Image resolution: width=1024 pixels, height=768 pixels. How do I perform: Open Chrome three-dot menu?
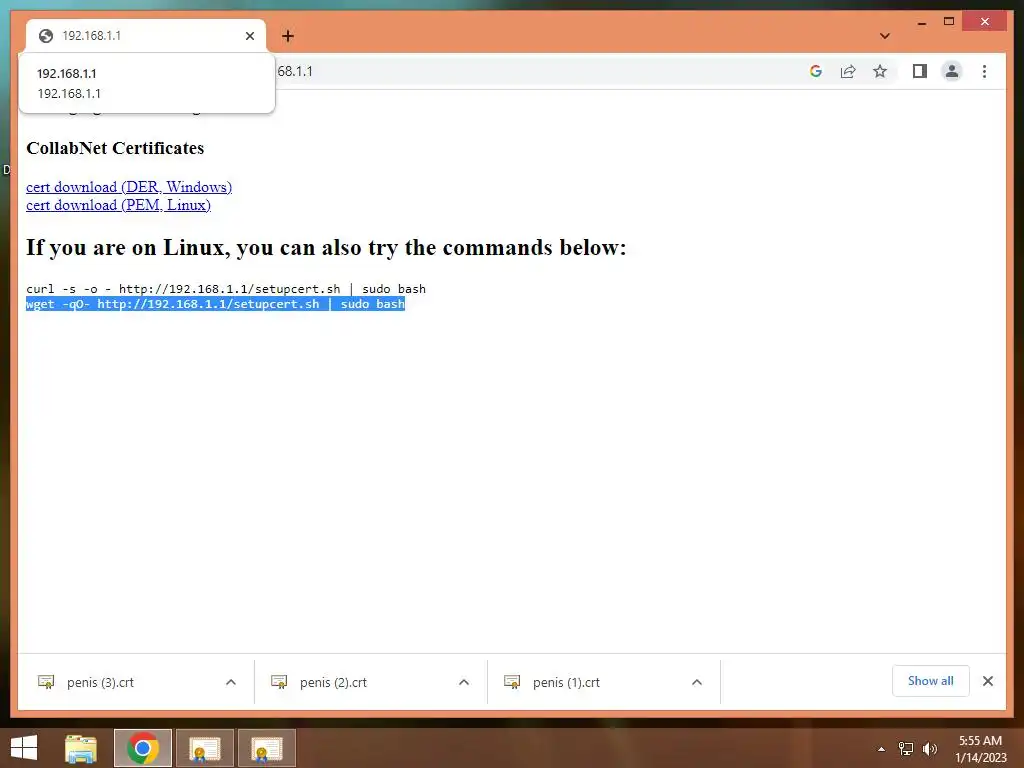[x=984, y=71]
